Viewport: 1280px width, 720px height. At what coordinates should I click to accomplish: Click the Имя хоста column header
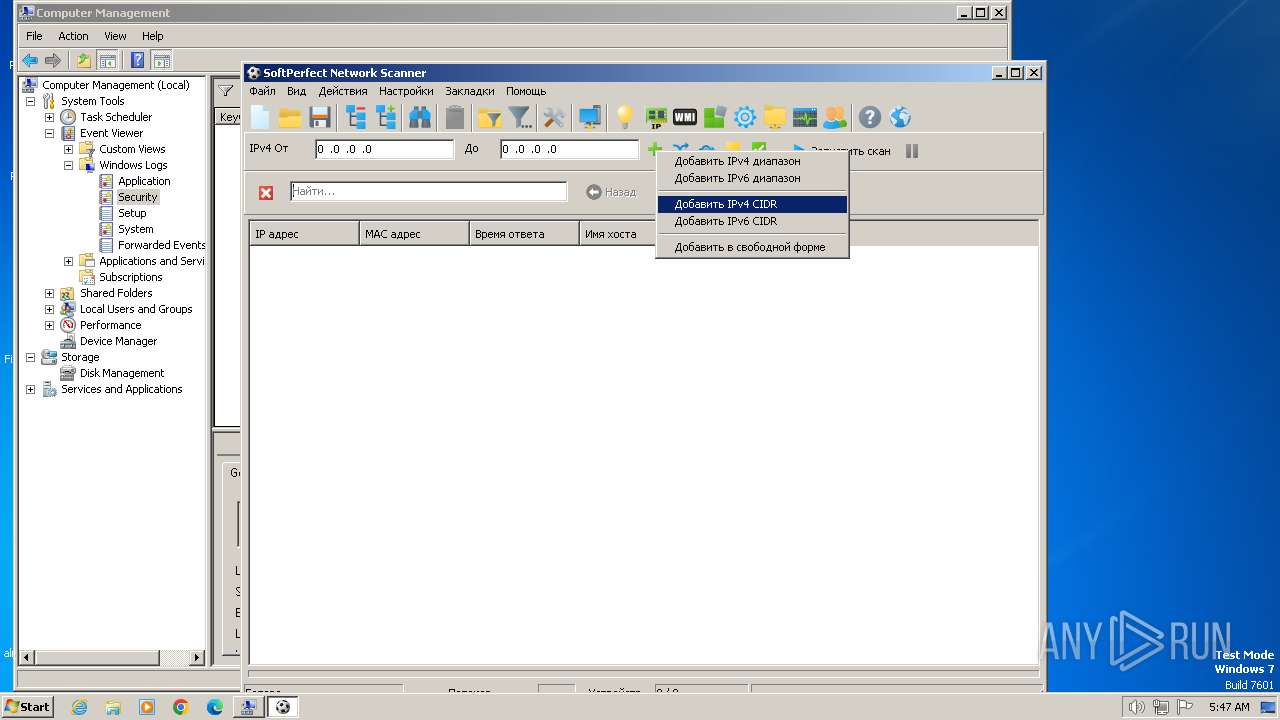(x=617, y=234)
